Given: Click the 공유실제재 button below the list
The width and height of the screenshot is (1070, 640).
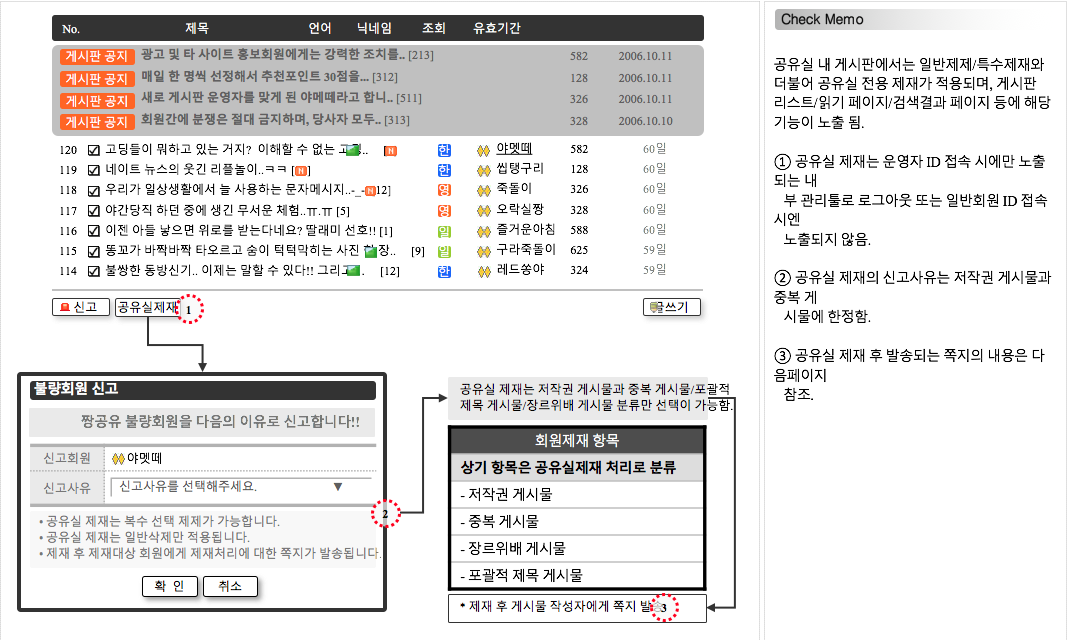Looking at the screenshot, I should pyautogui.click(x=145, y=307).
